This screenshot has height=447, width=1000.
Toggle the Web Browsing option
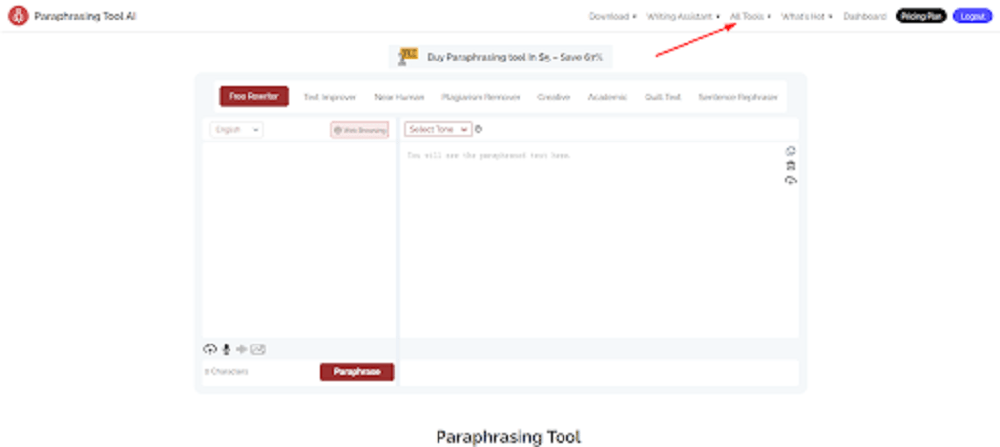(x=359, y=130)
